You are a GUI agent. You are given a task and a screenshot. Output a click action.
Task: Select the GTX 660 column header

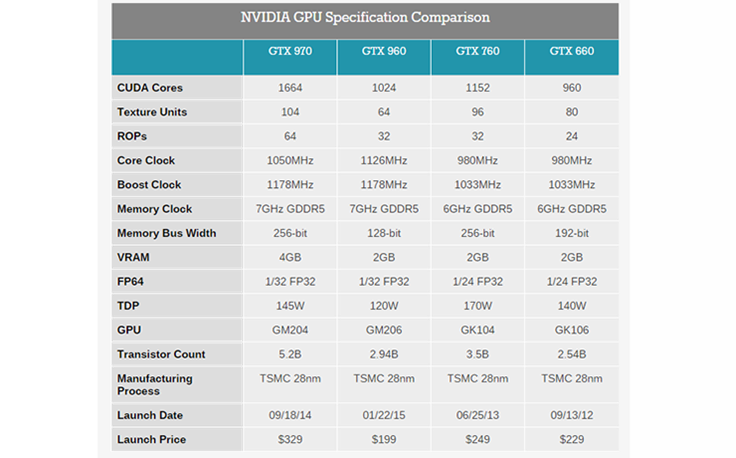point(572,51)
